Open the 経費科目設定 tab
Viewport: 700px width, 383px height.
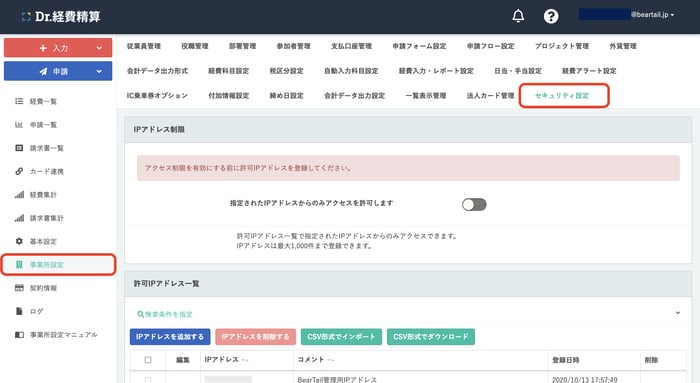click(229, 71)
